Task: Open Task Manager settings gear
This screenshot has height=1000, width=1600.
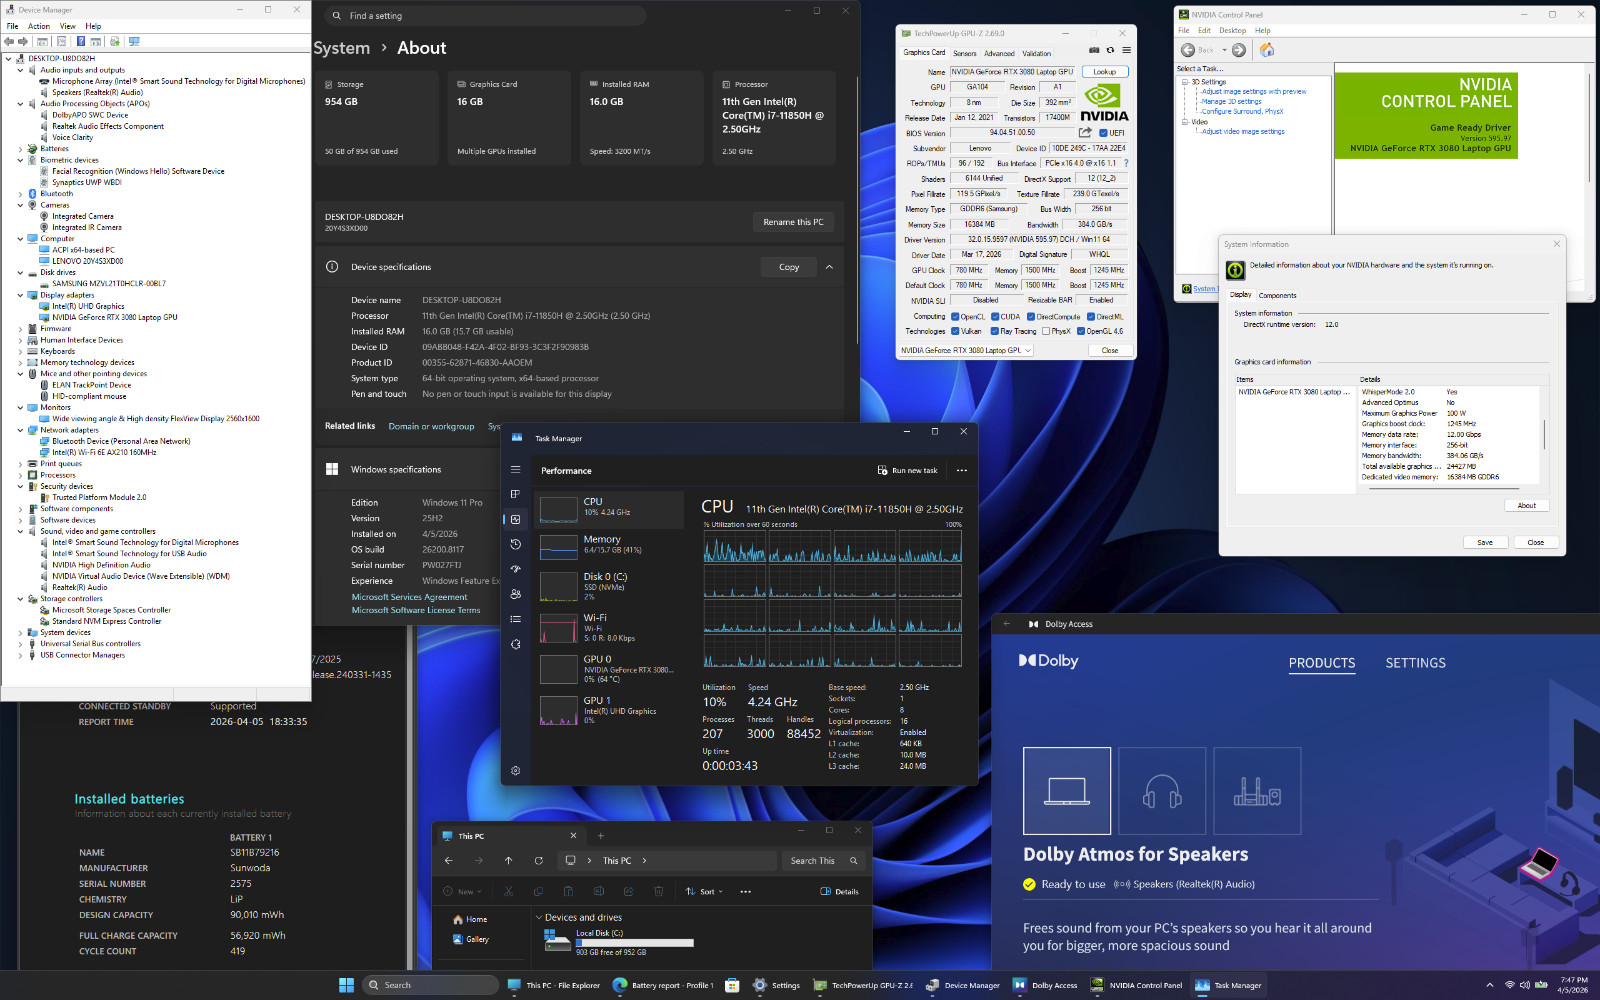Action: click(x=516, y=770)
